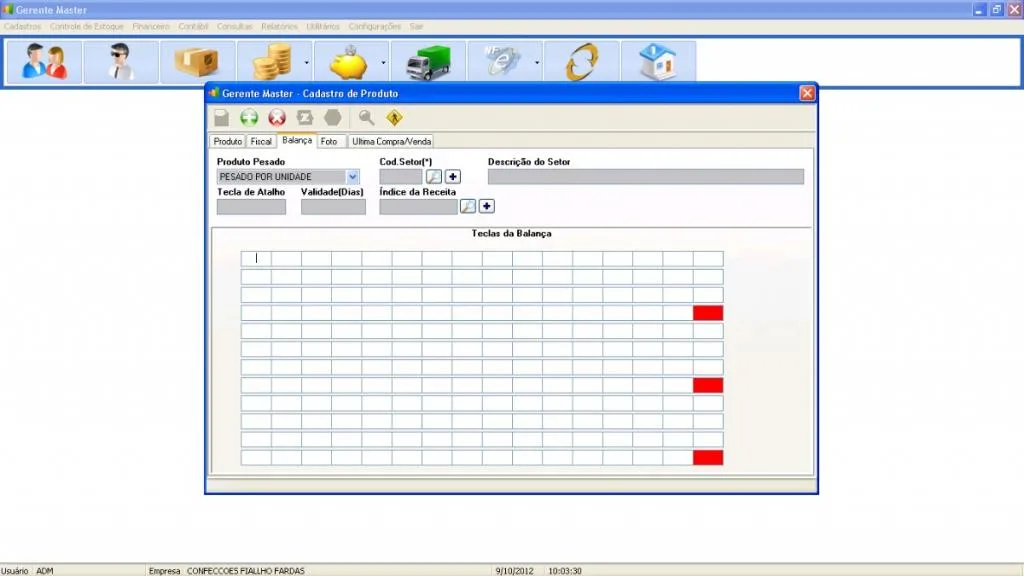Expand the Produto Pesado dropdown

pos(352,177)
